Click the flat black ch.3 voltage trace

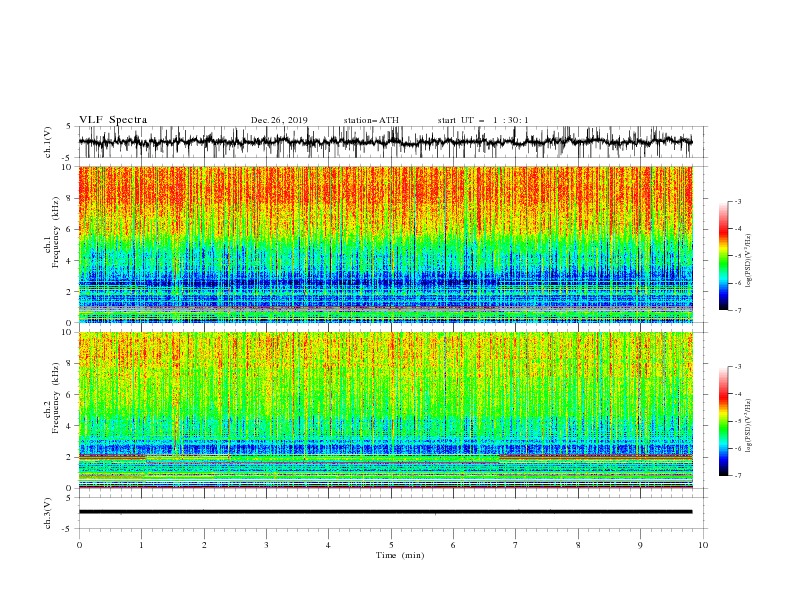[x=385, y=512]
